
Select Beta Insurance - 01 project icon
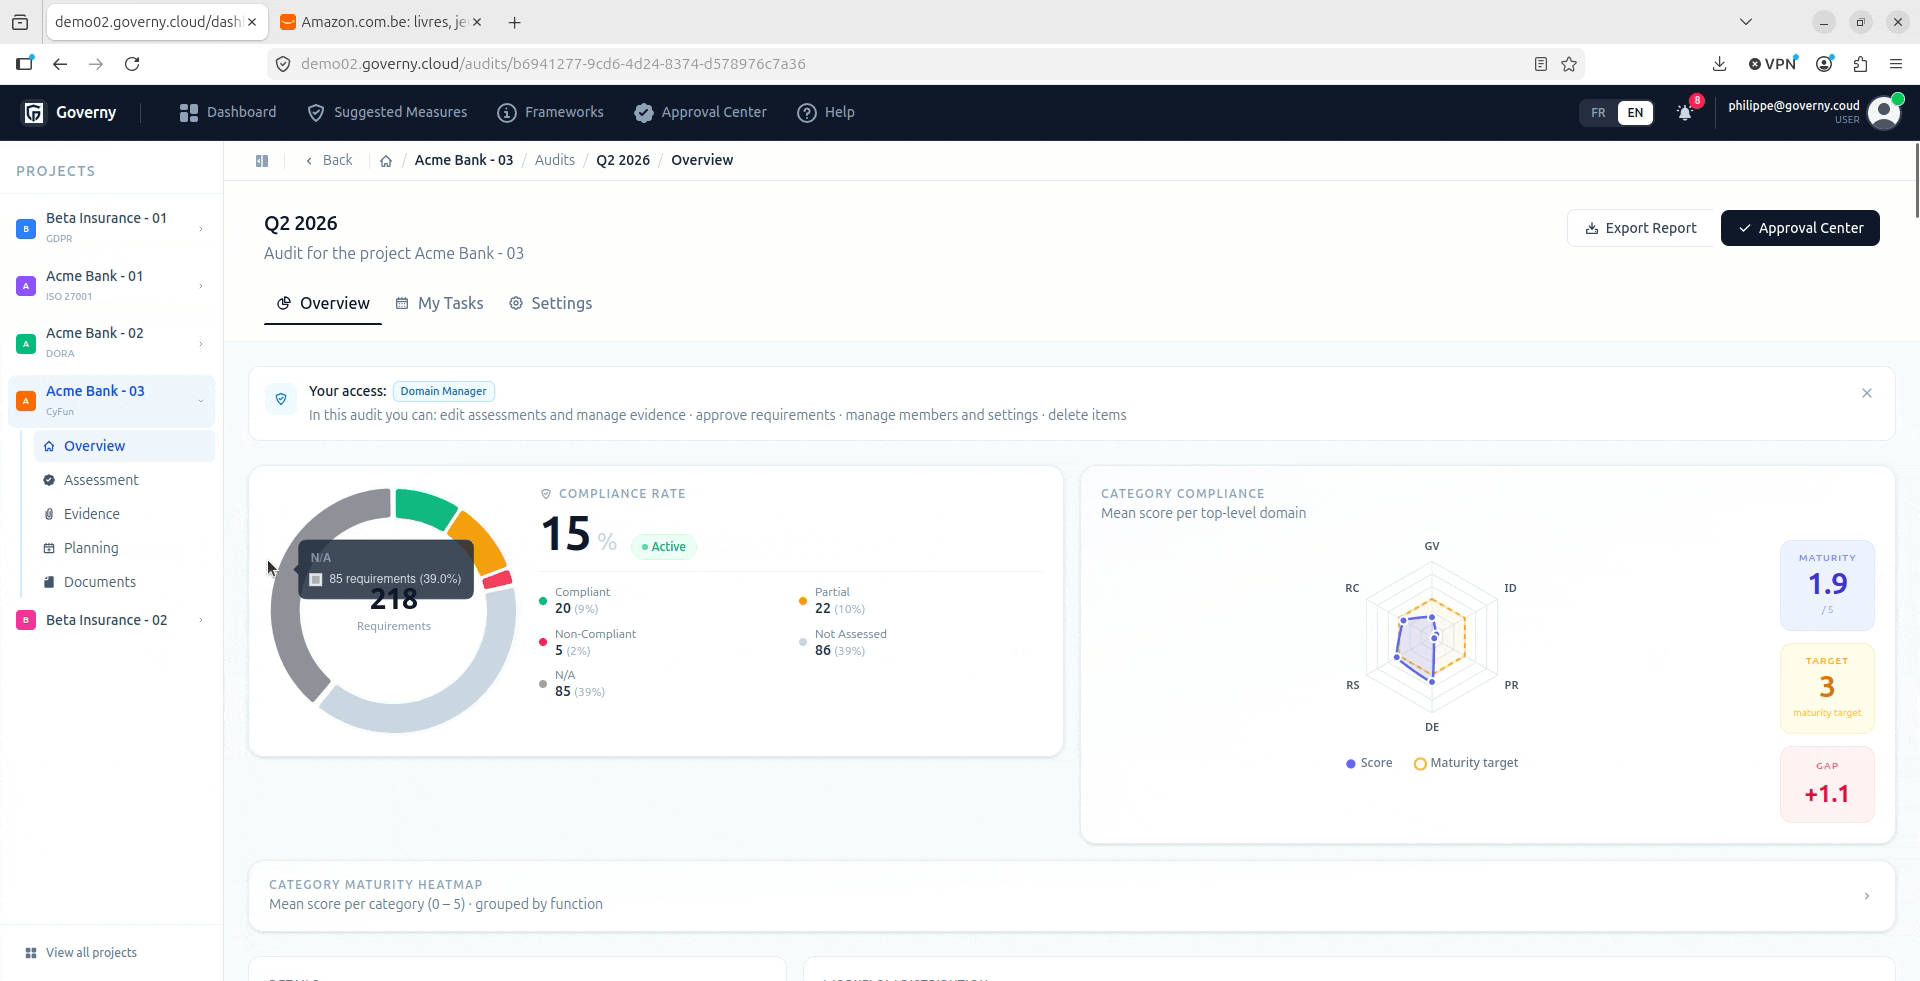pos(27,229)
